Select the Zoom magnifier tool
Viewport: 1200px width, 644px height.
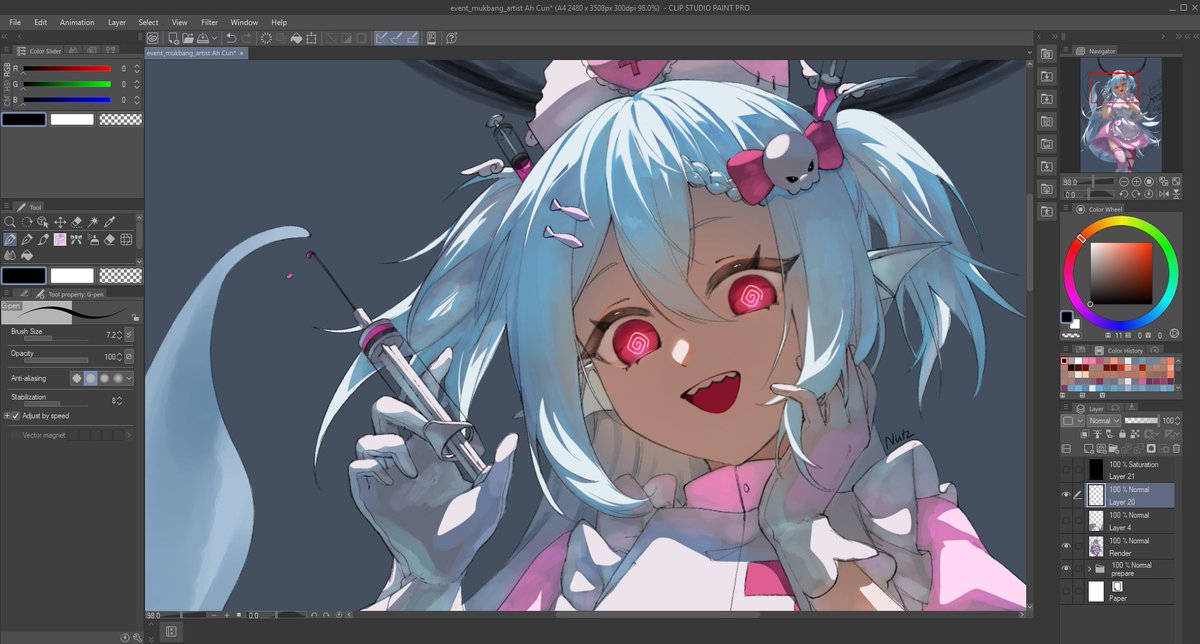pos(9,222)
